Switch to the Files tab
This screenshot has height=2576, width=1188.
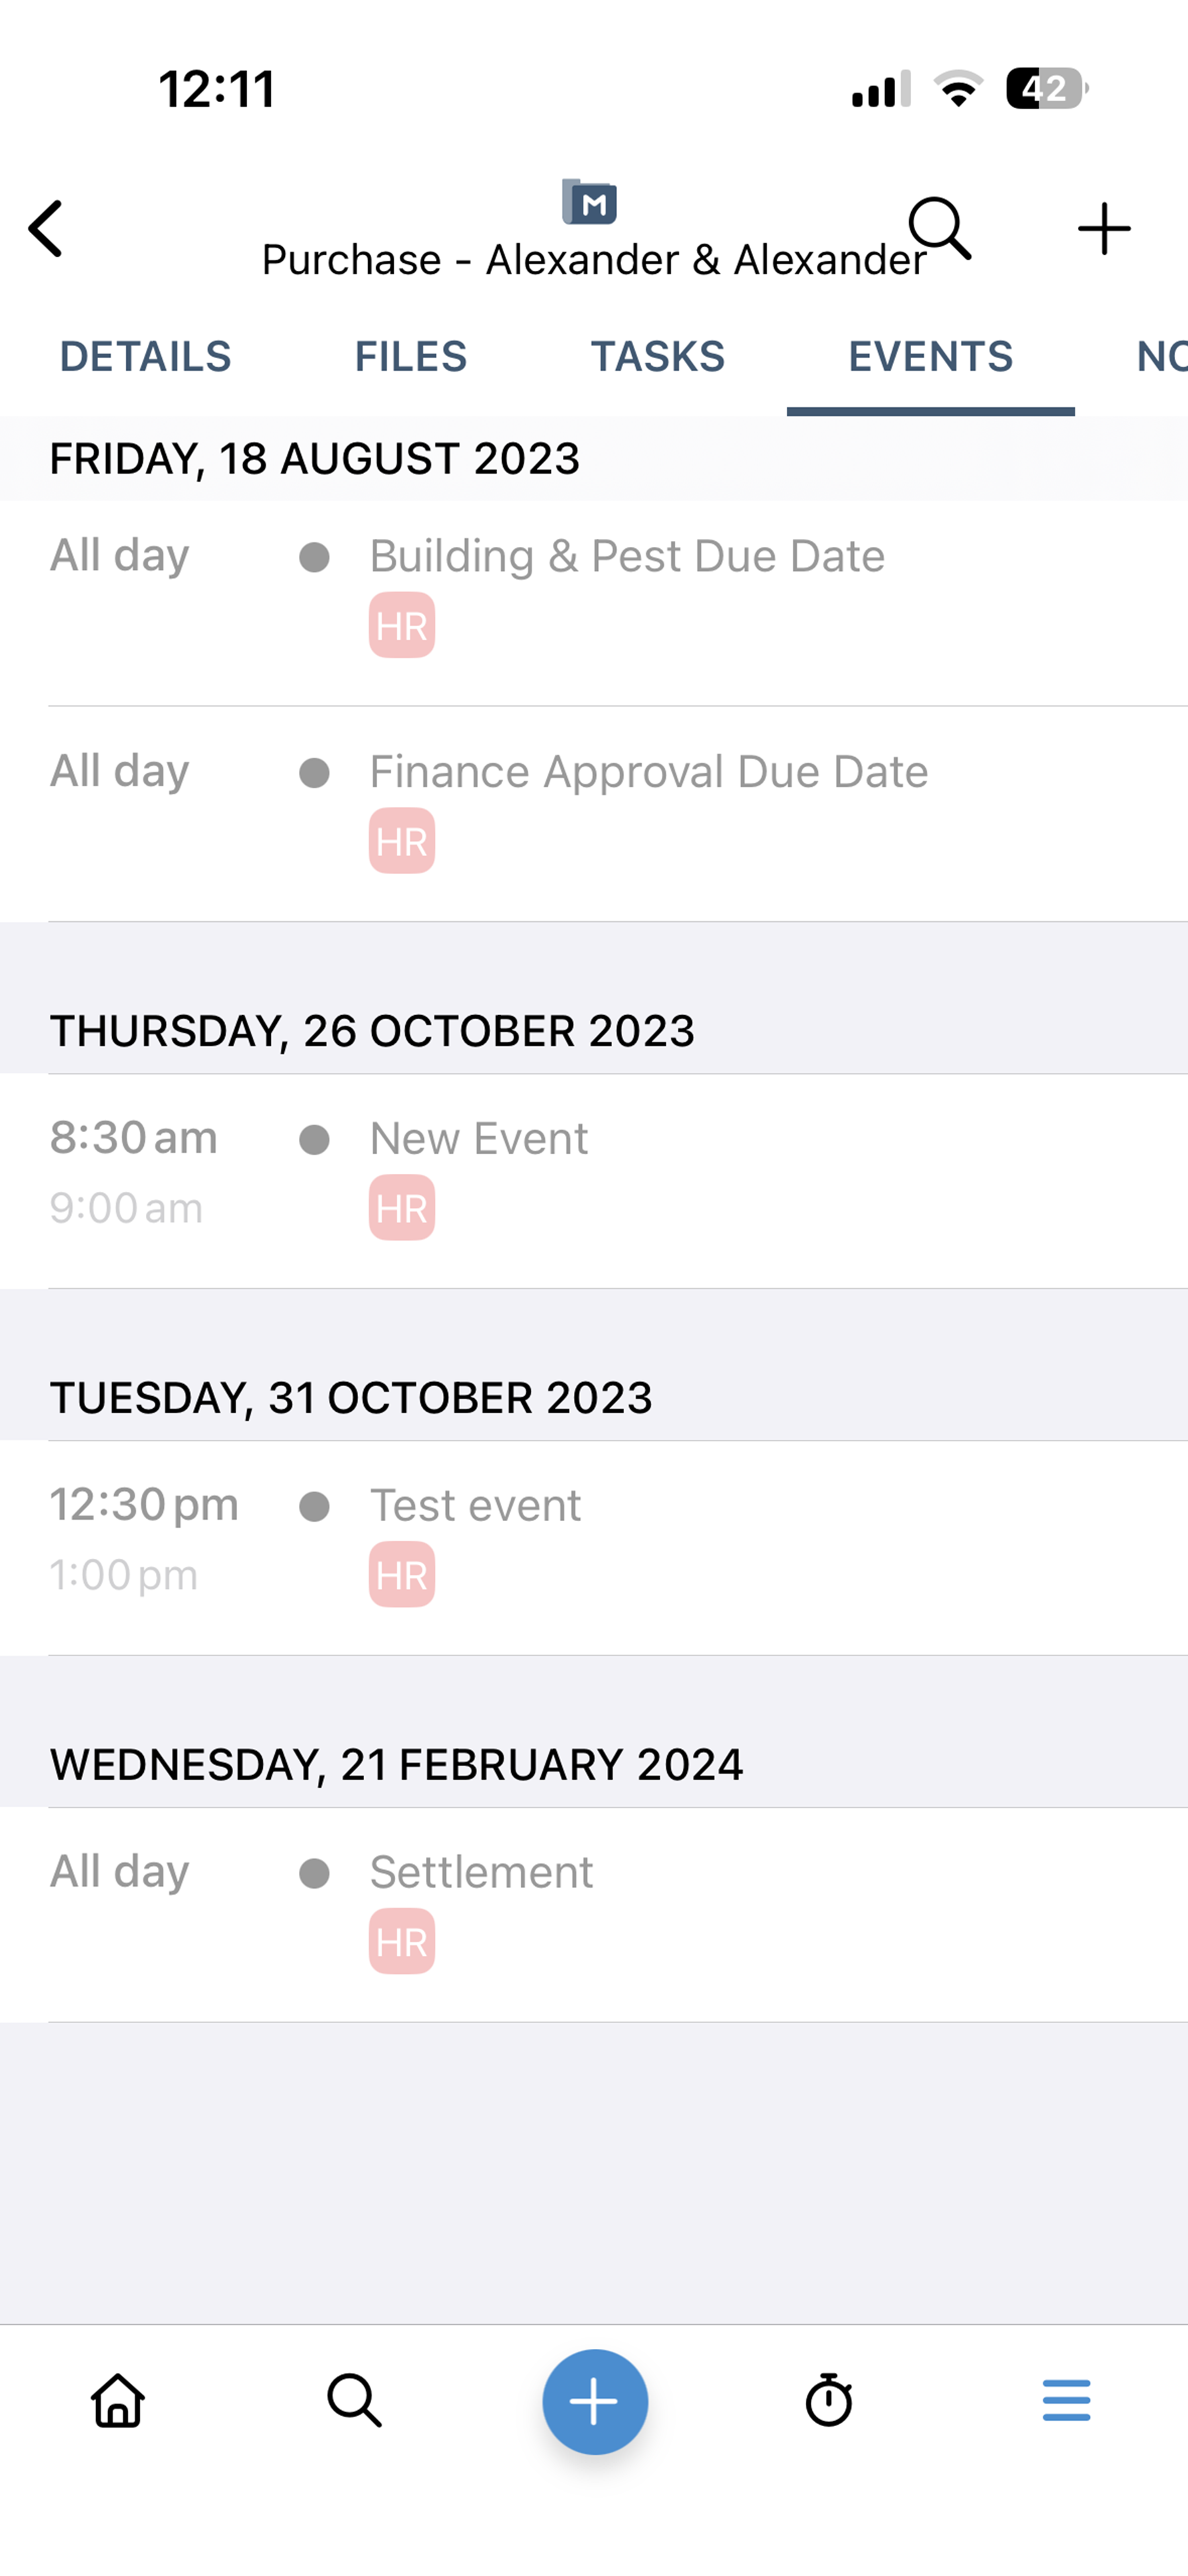411,357
